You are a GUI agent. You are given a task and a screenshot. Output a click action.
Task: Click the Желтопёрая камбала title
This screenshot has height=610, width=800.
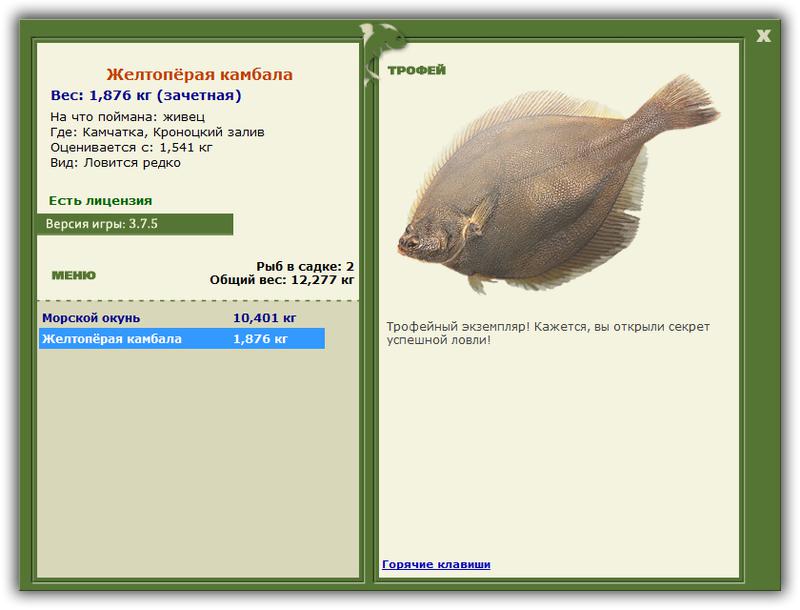[x=199, y=74]
